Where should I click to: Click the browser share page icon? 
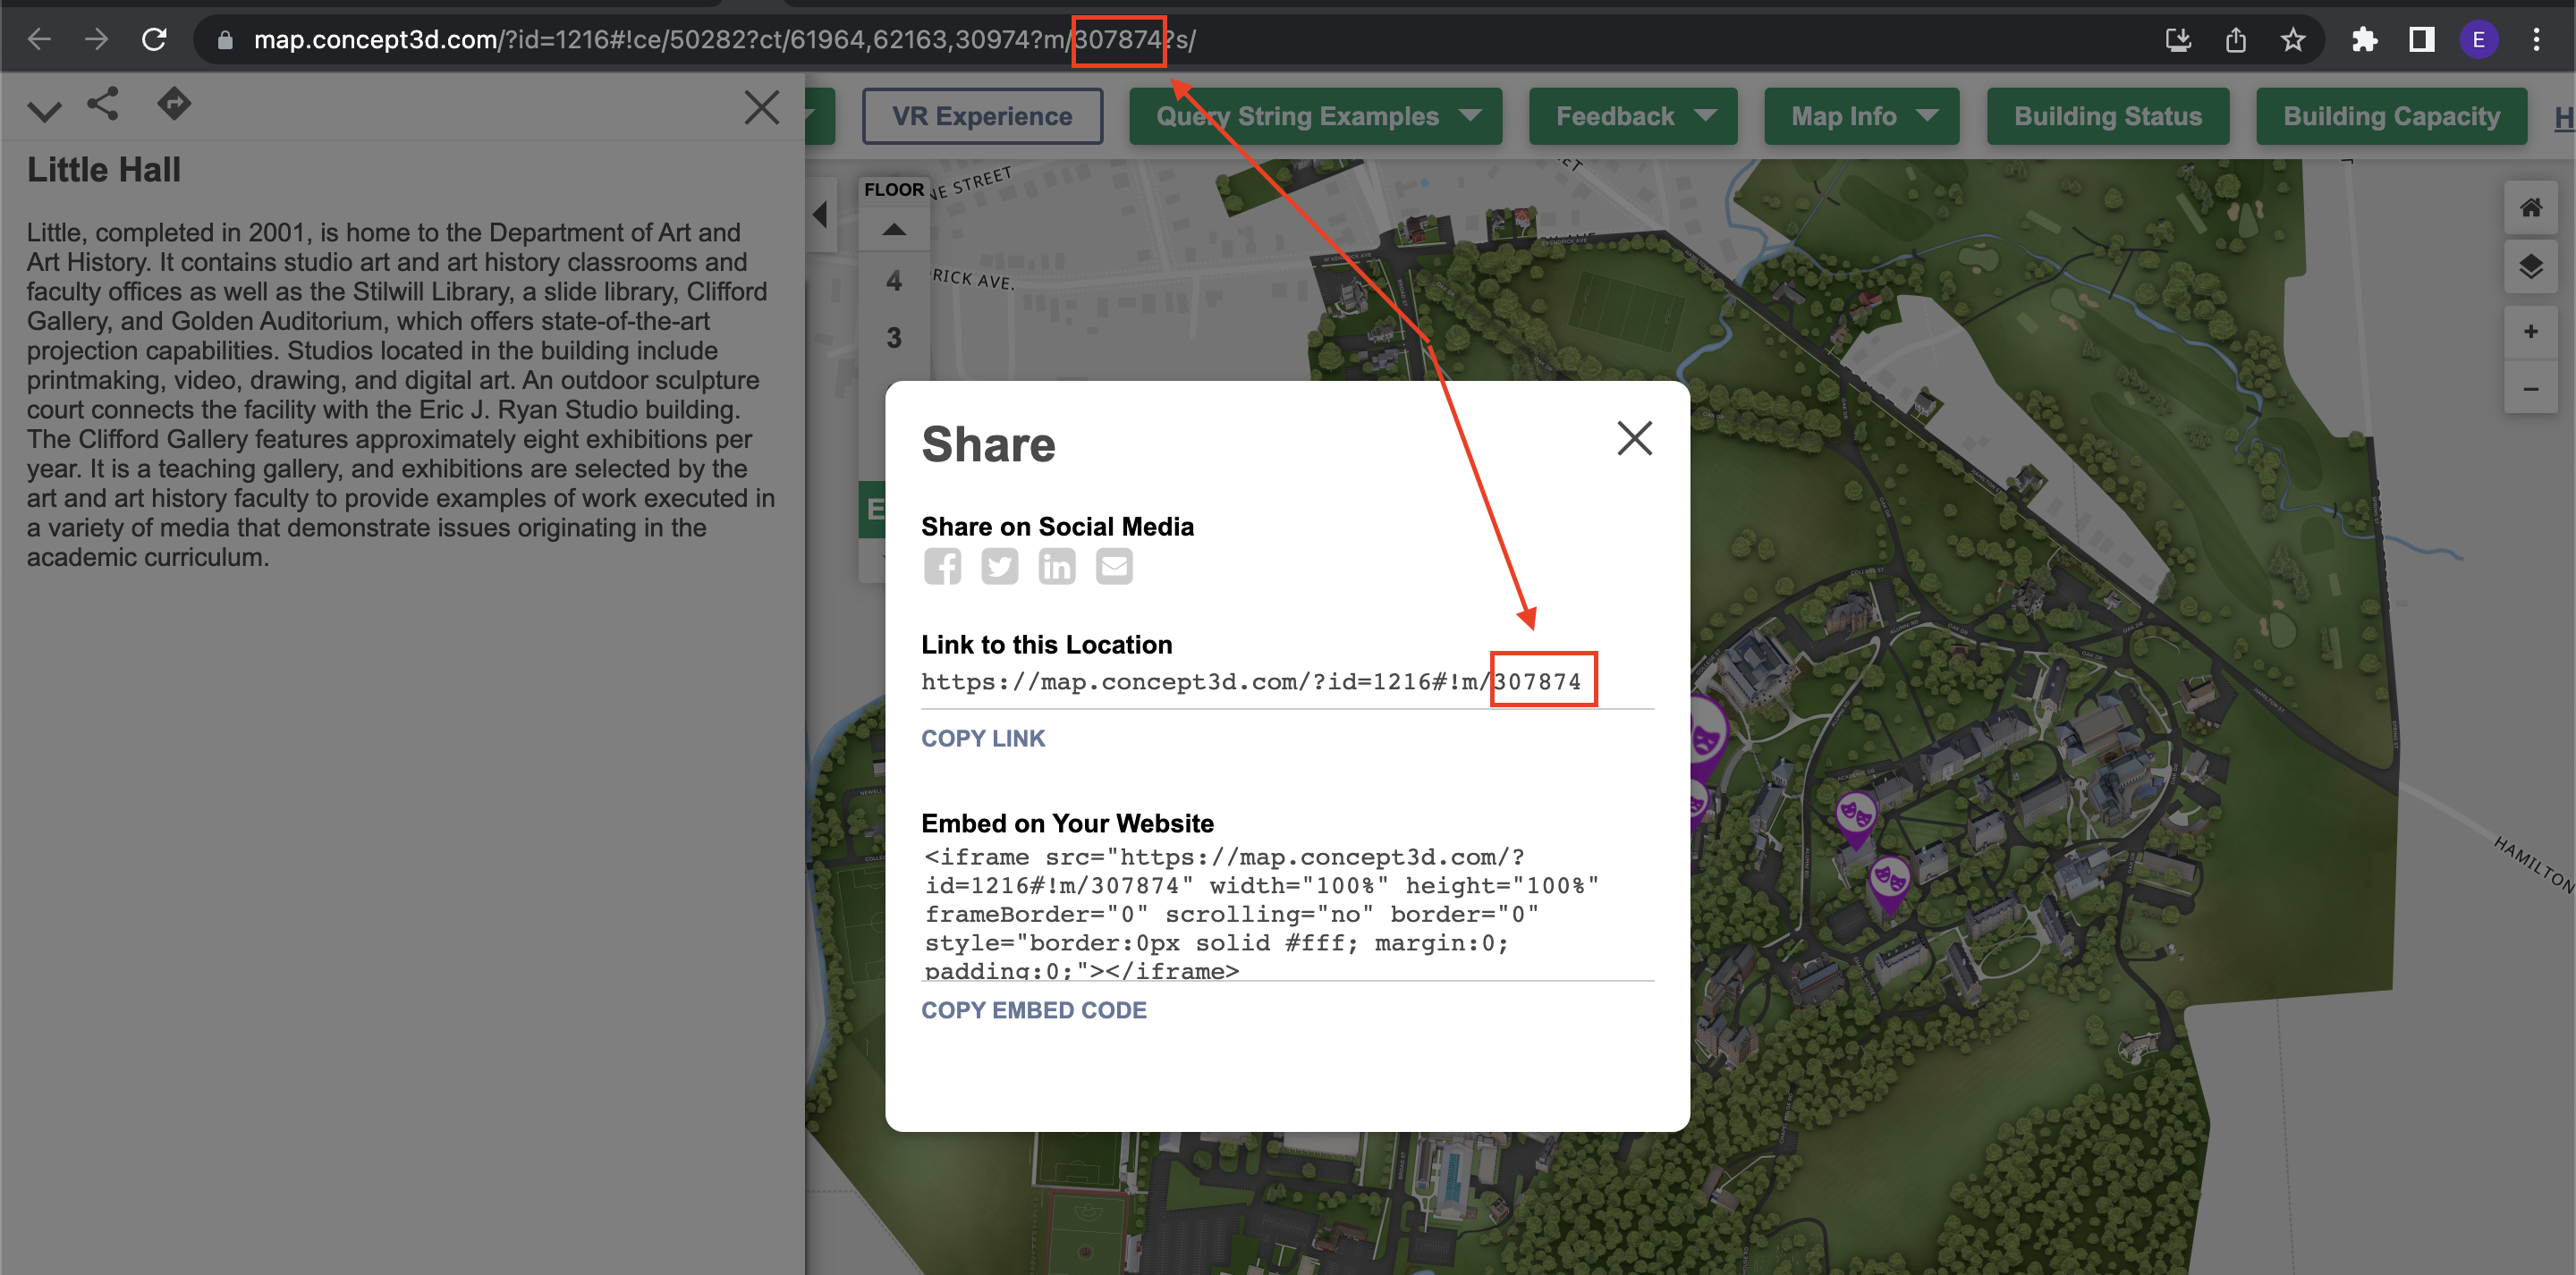click(2236, 40)
